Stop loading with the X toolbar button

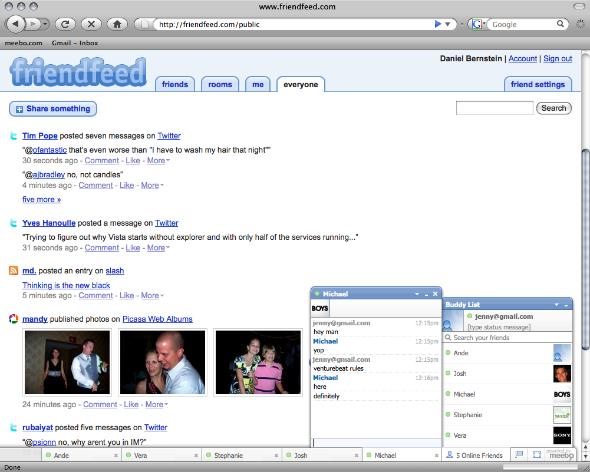coord(91,24)
